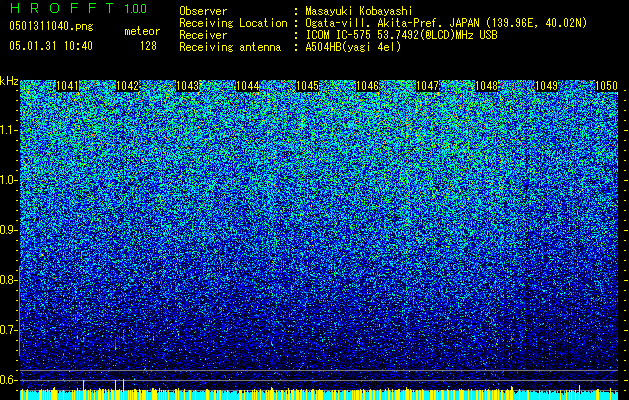Click the 1.1 frequency axis label

coord(8,130)
